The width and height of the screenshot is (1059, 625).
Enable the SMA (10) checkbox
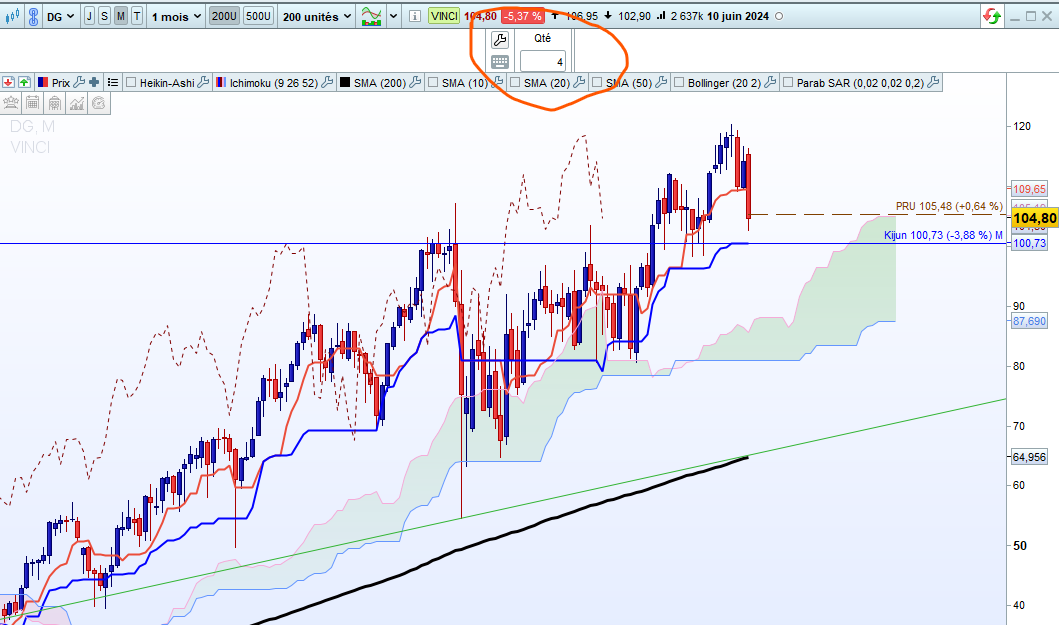[x=433, y=82]
